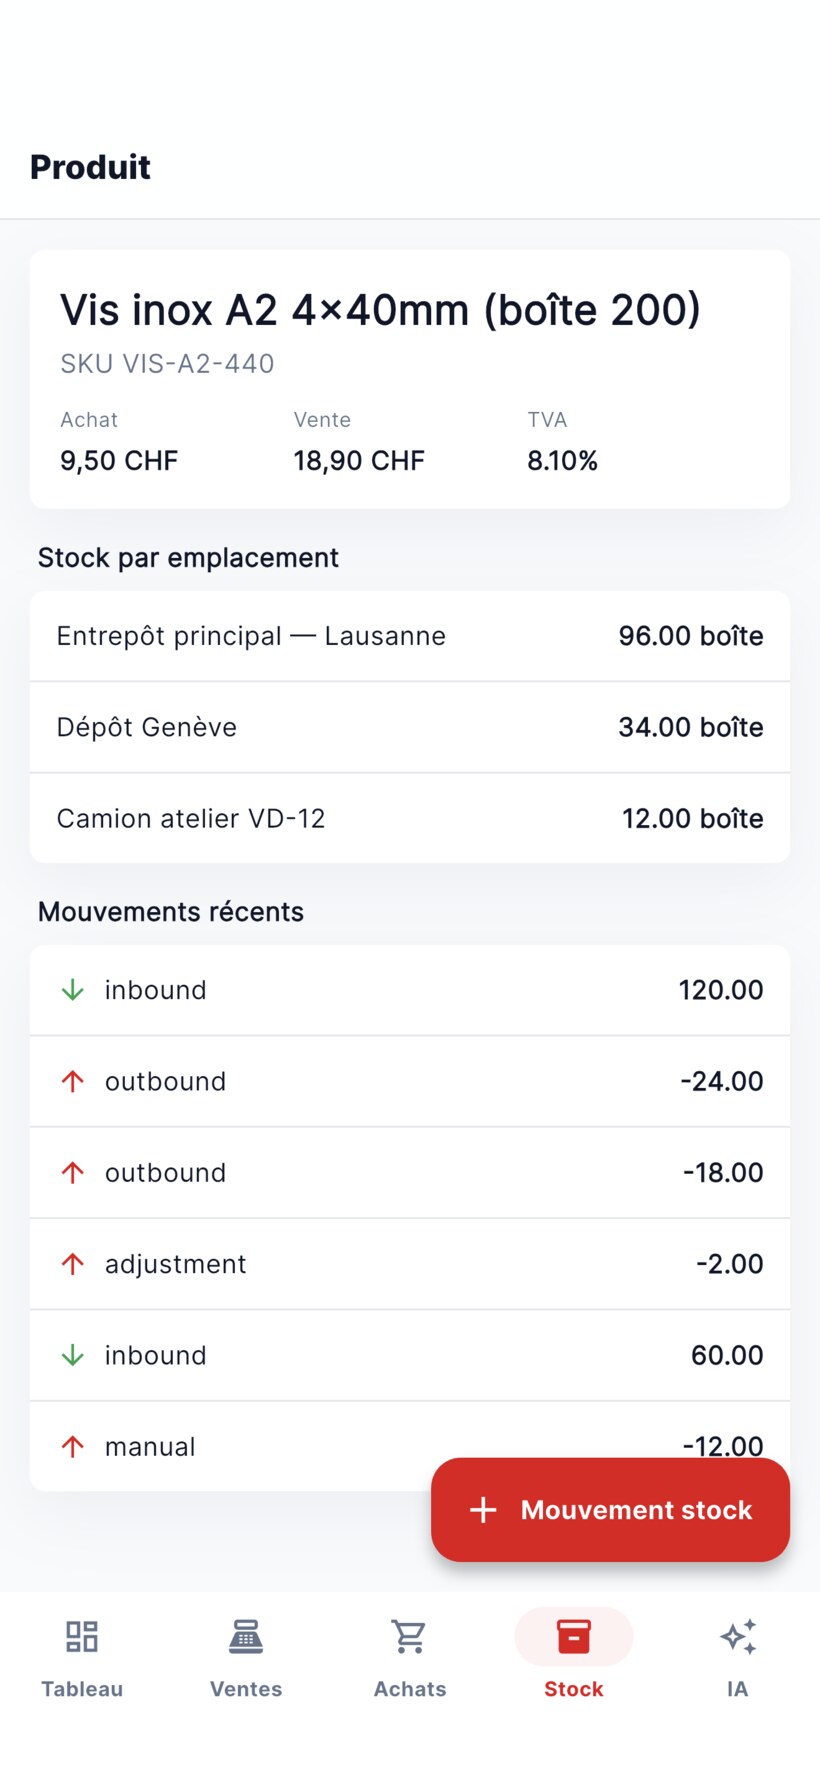Viewport: 820px width, 1782px height.
Task: Tap the SKU VIS-A2-440 text
Action: (167, 363)
